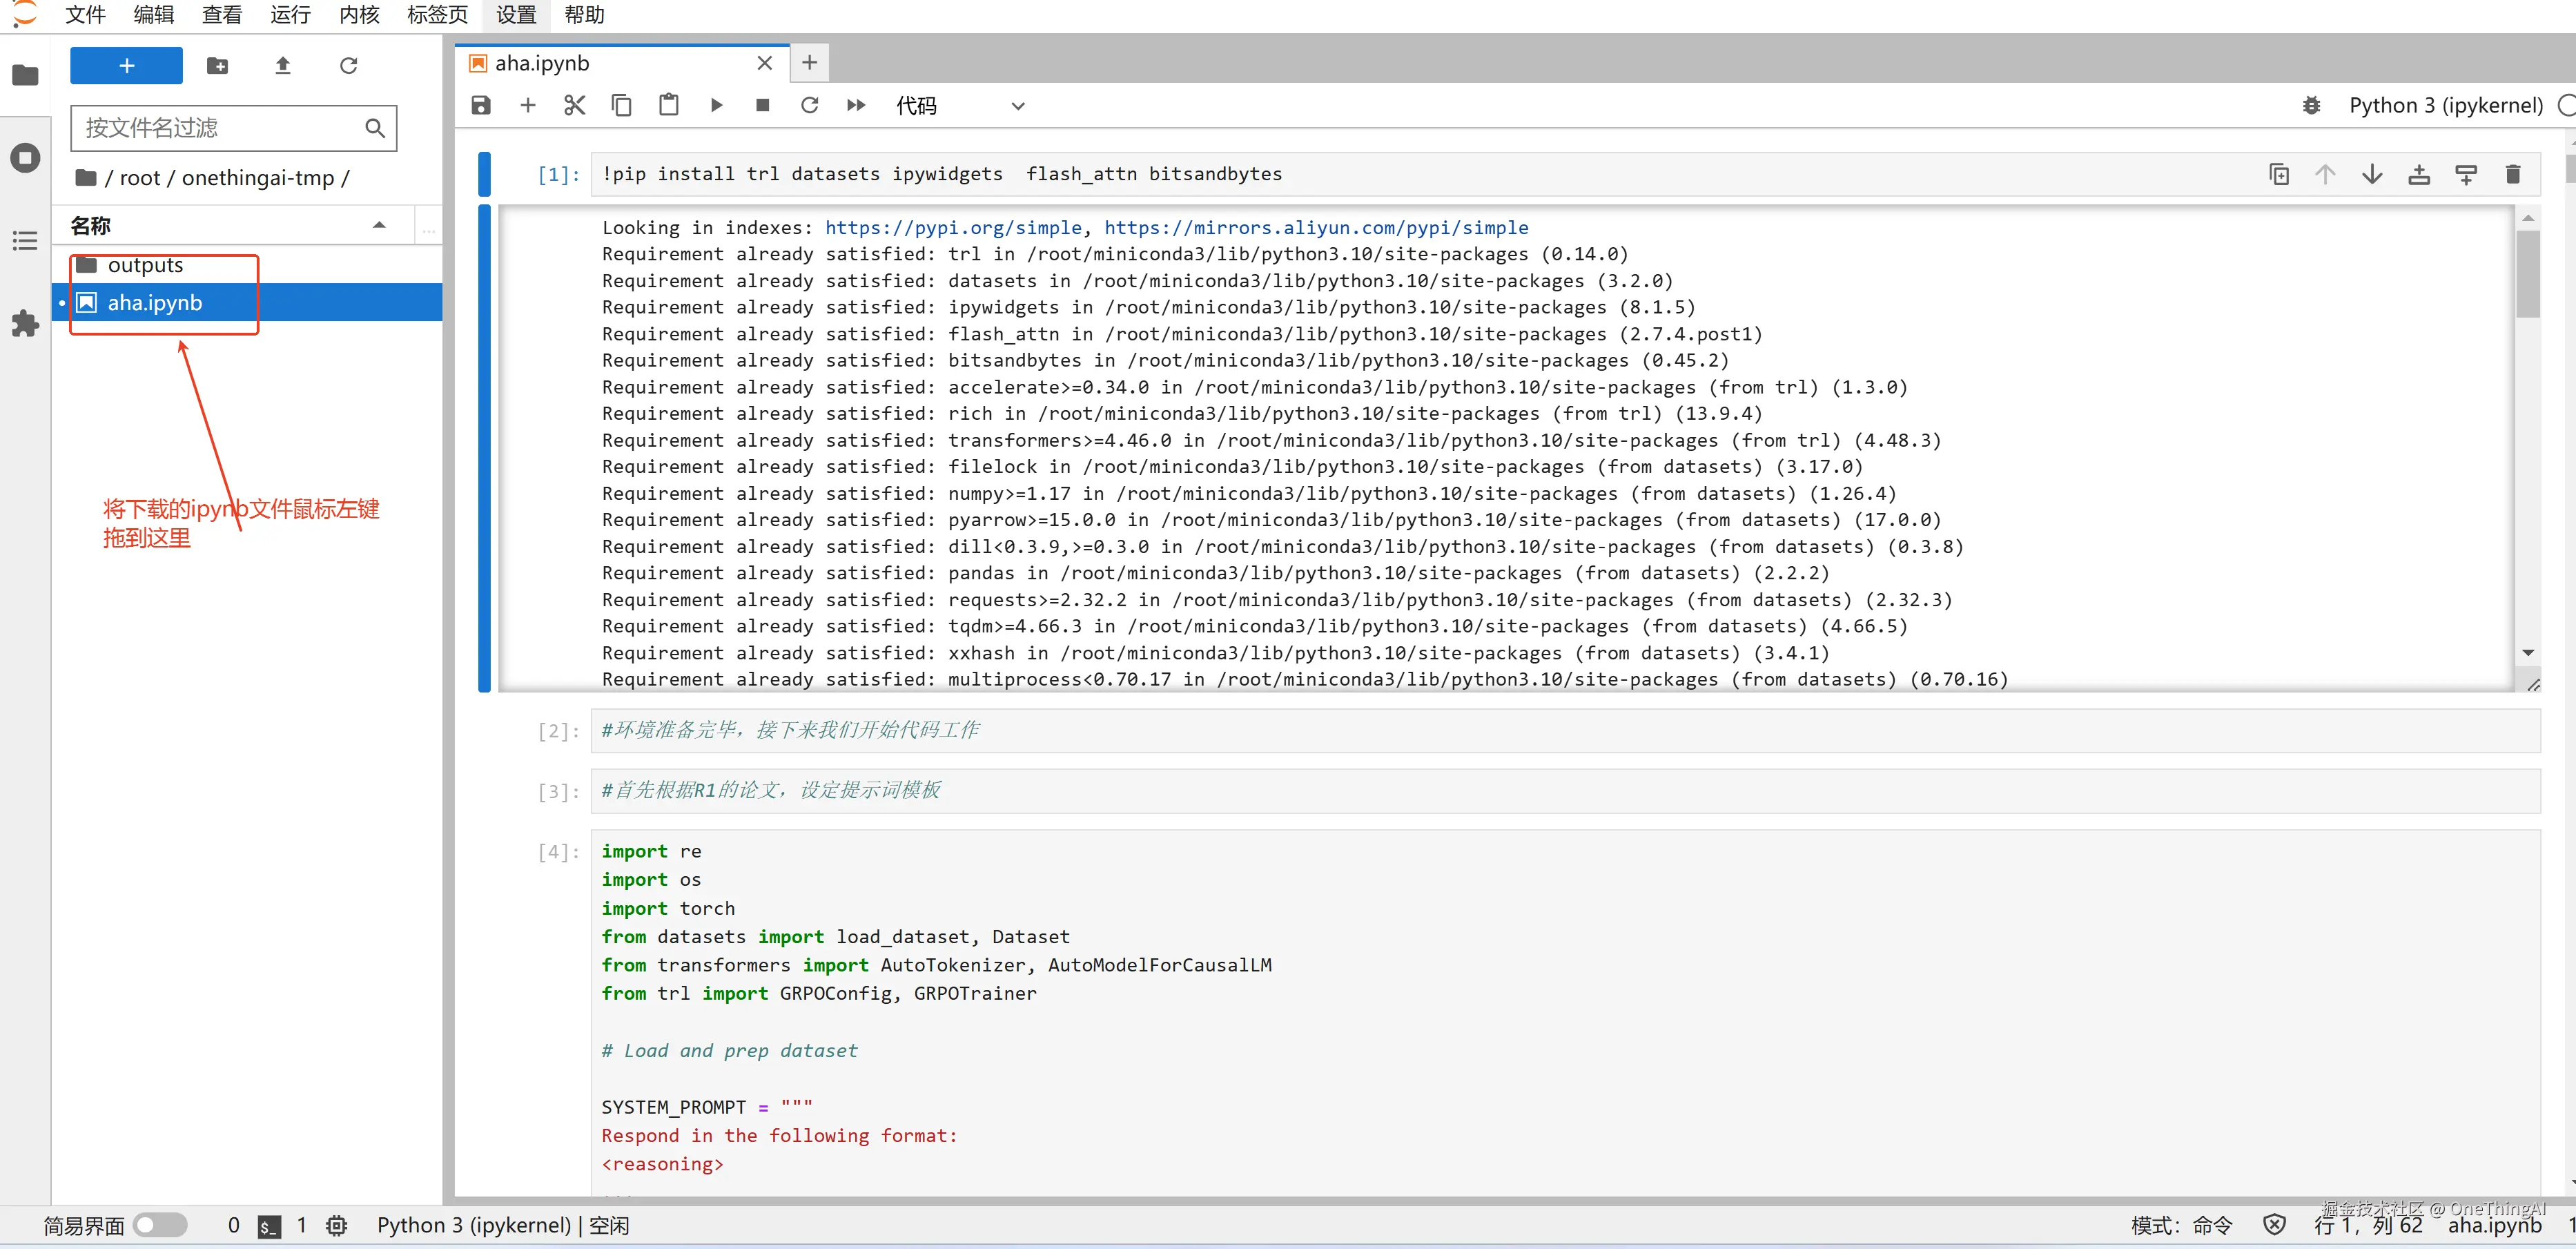The height and width of the screenshot is (1249, 2576).
Task: Open the 设置 menu
Action: (x=516, y=15)
